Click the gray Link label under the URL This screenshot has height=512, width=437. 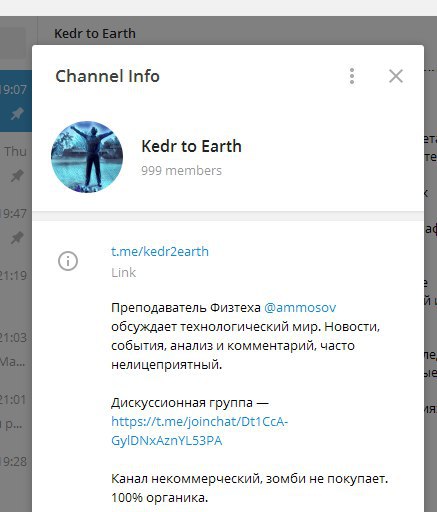coord(124,273)
